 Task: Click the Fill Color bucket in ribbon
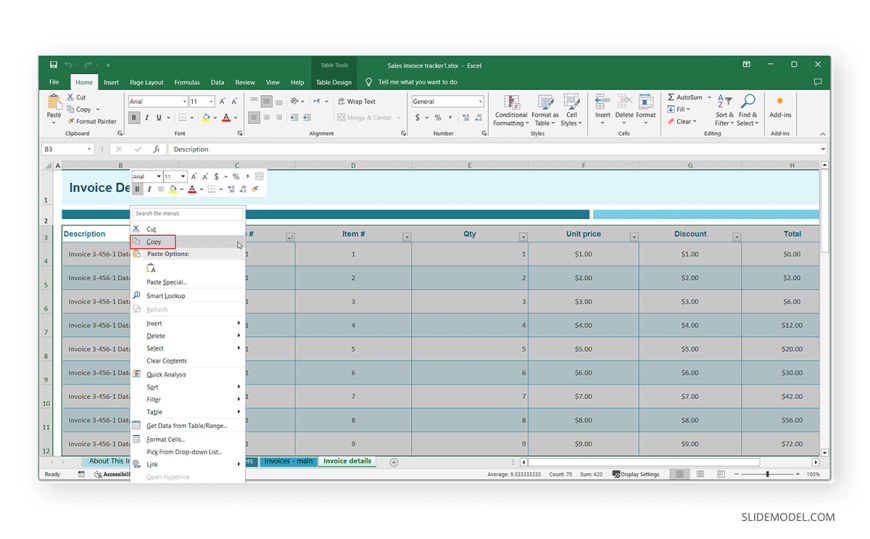pyautogui.click(x=206, y=118)
